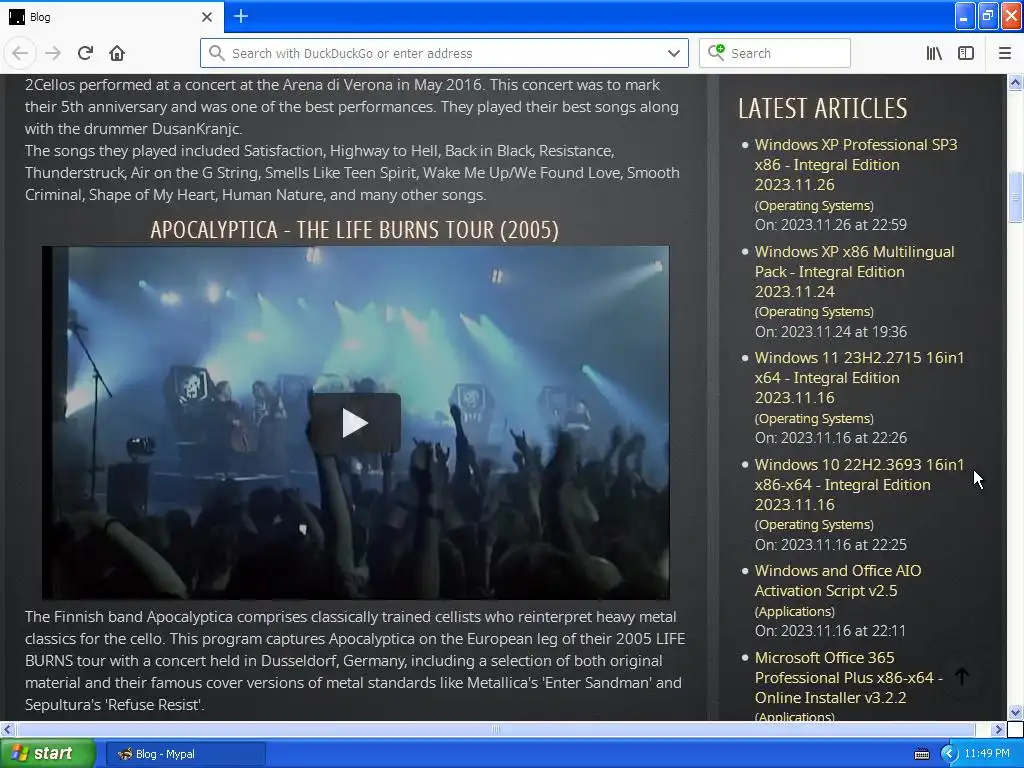Open the Windows Start menu

pyautogui.click(x=48, y=753)
